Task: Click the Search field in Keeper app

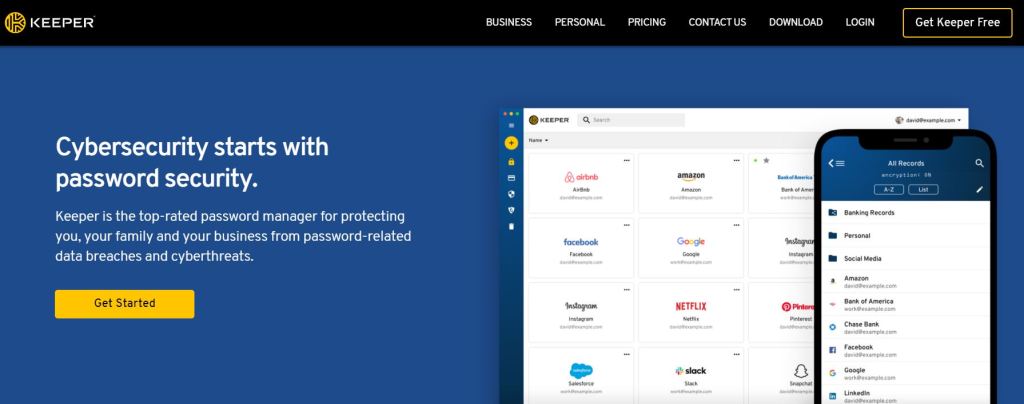Action: coord(636,120)
